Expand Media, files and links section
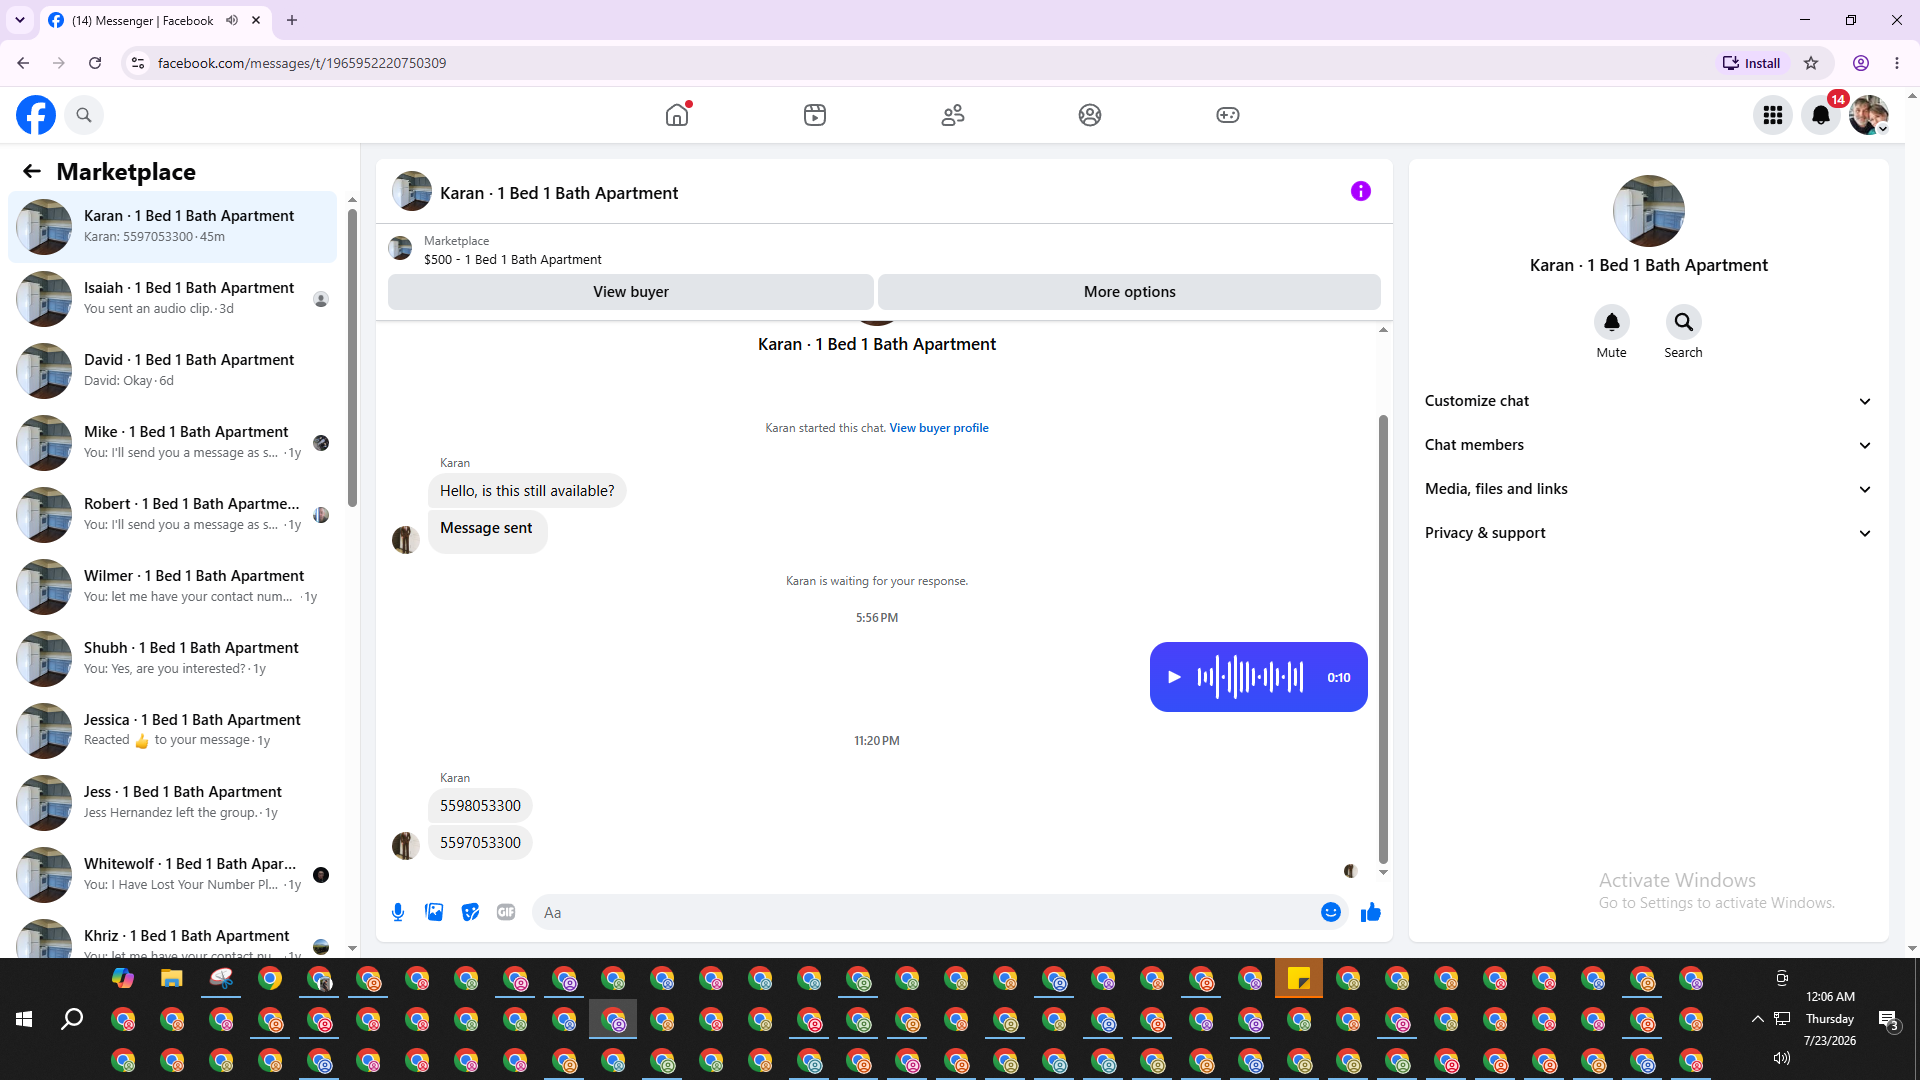 click(1649, 489)
